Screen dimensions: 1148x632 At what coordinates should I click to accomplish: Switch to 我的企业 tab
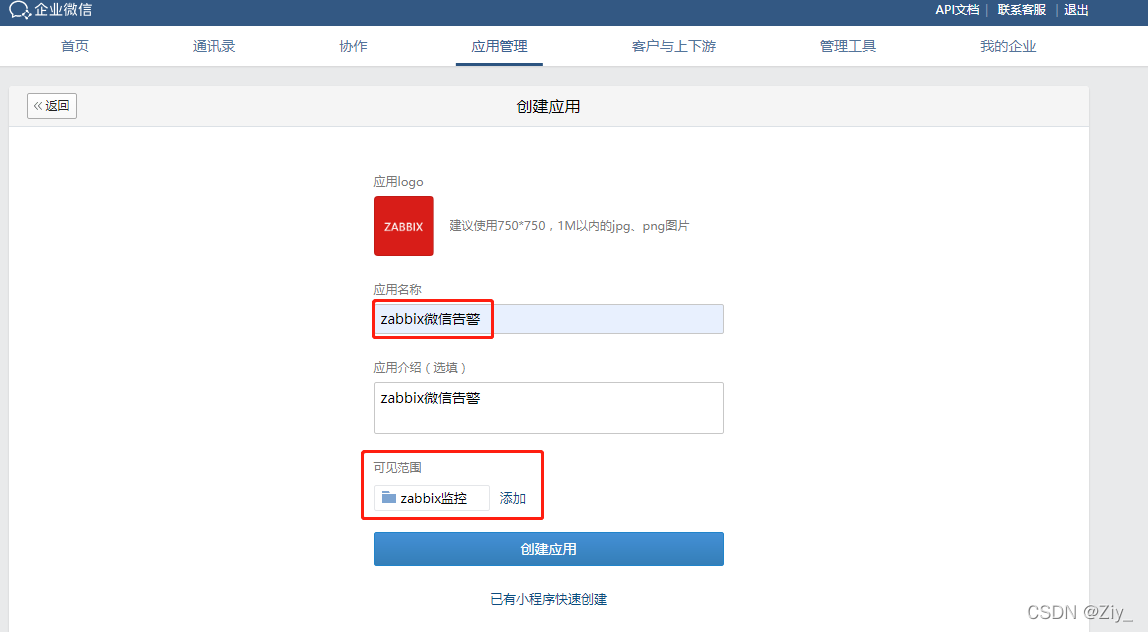point(1008,46)
